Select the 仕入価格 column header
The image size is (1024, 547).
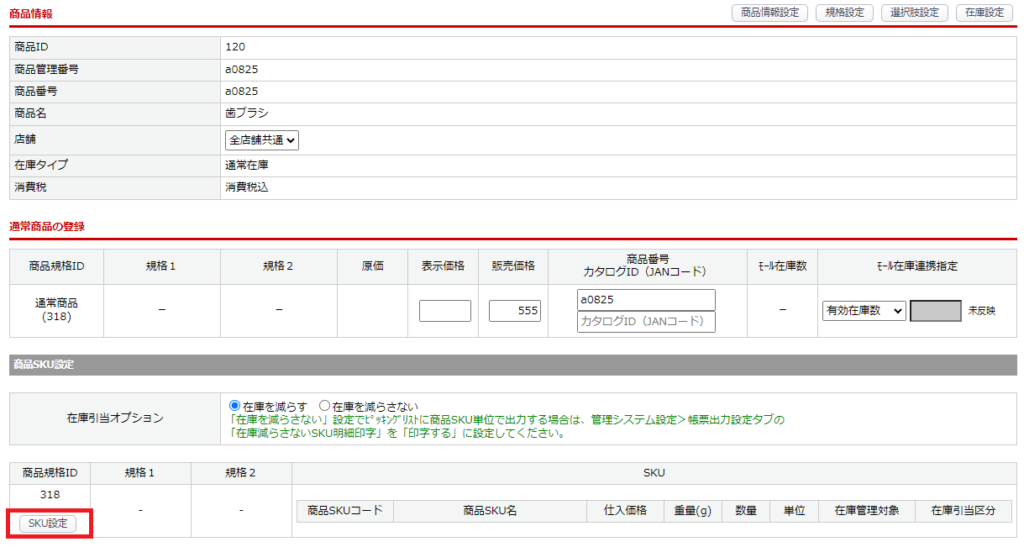(x=625, y=511)
